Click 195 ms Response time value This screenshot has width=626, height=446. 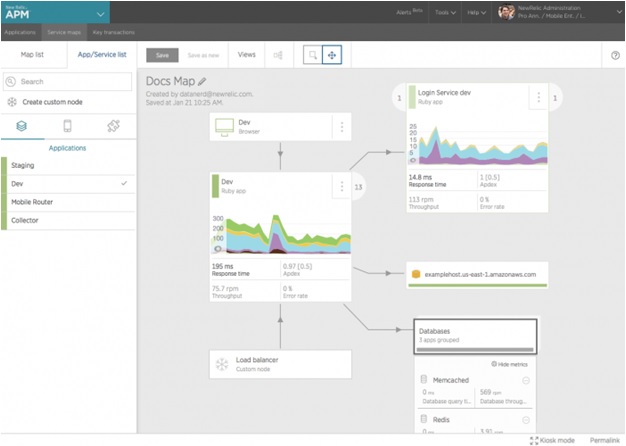(x=230, y=270)
